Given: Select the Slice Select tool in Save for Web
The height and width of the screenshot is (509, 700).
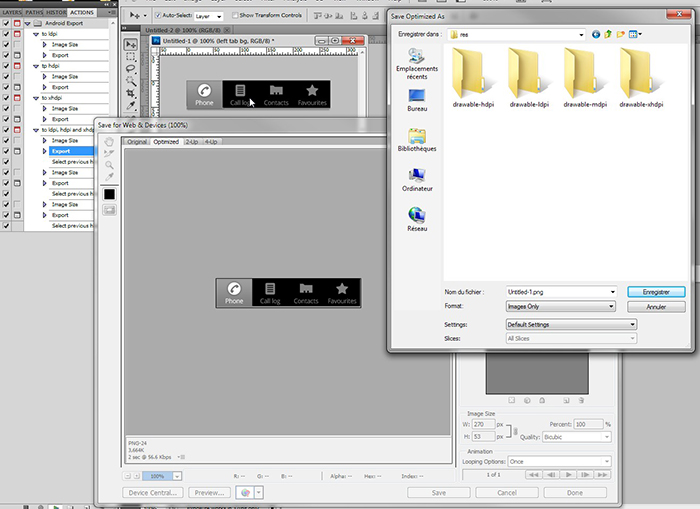Looking at the screenshot, I should pyautogui.click(x=109, y=153).
